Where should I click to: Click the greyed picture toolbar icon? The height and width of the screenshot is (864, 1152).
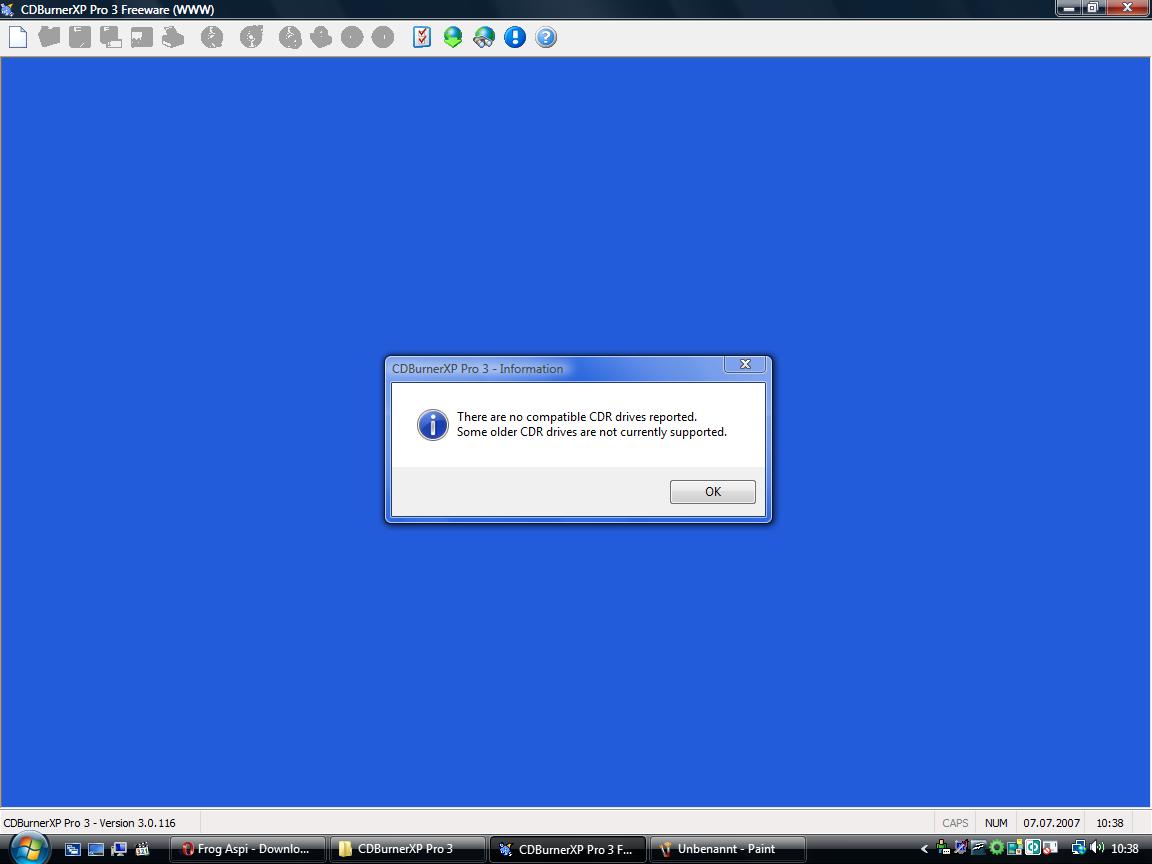(142, 37)
